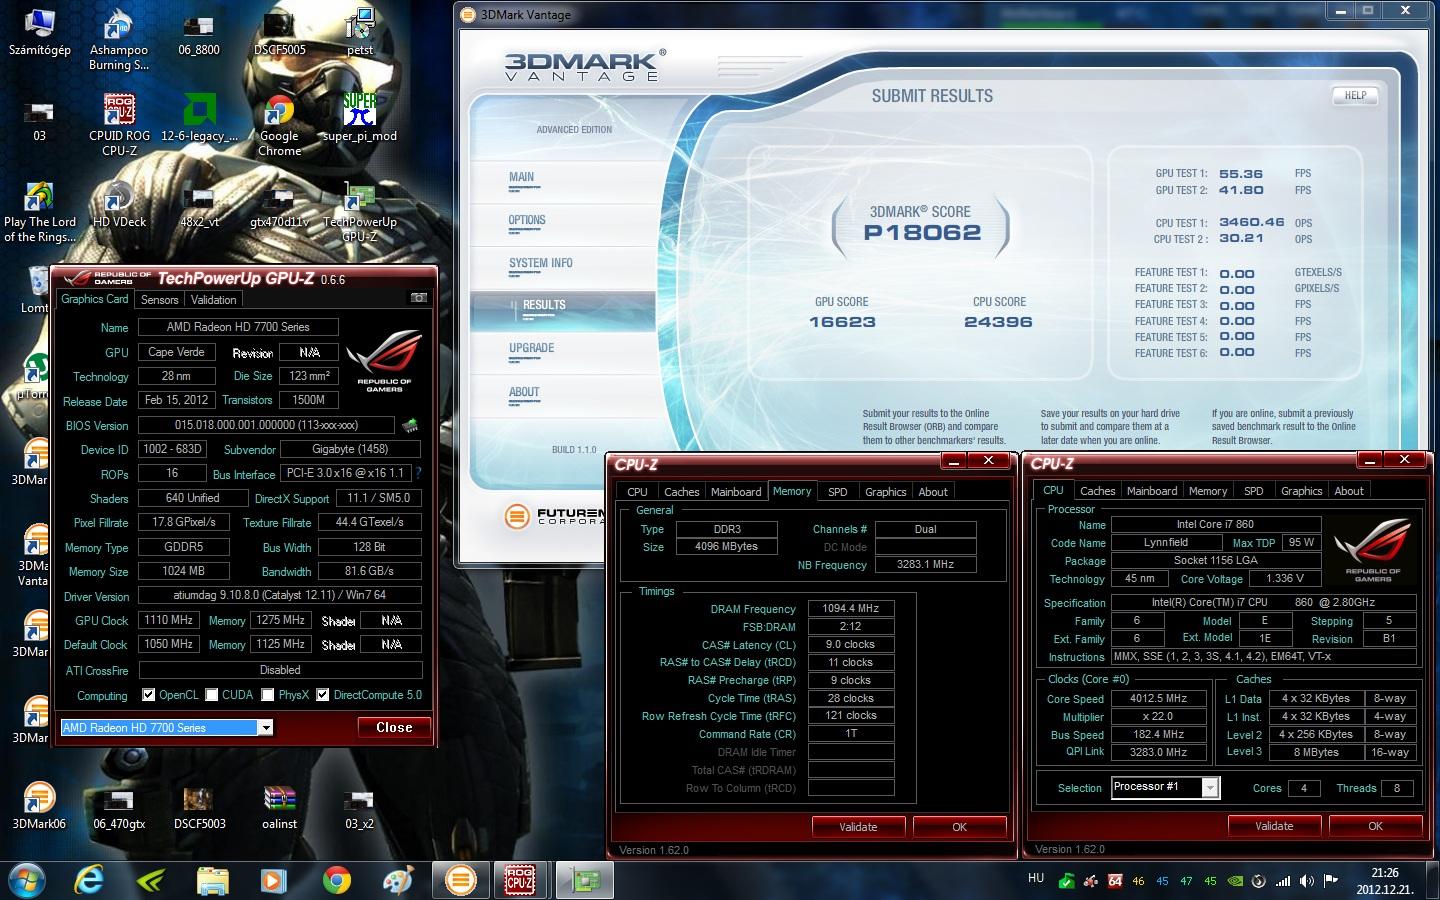Select OPTIONS in 3DMark Vantage menu
This screenshot has height=900, width=1440.
pyautogui.click(x=527, y=220)
